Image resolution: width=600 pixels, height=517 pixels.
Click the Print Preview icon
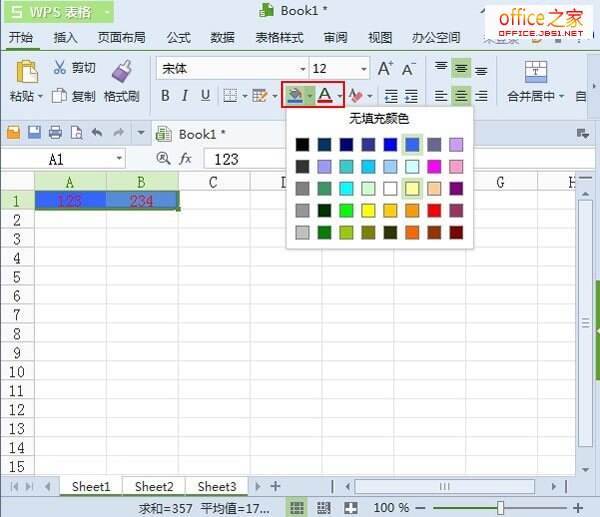click(77, 133)
